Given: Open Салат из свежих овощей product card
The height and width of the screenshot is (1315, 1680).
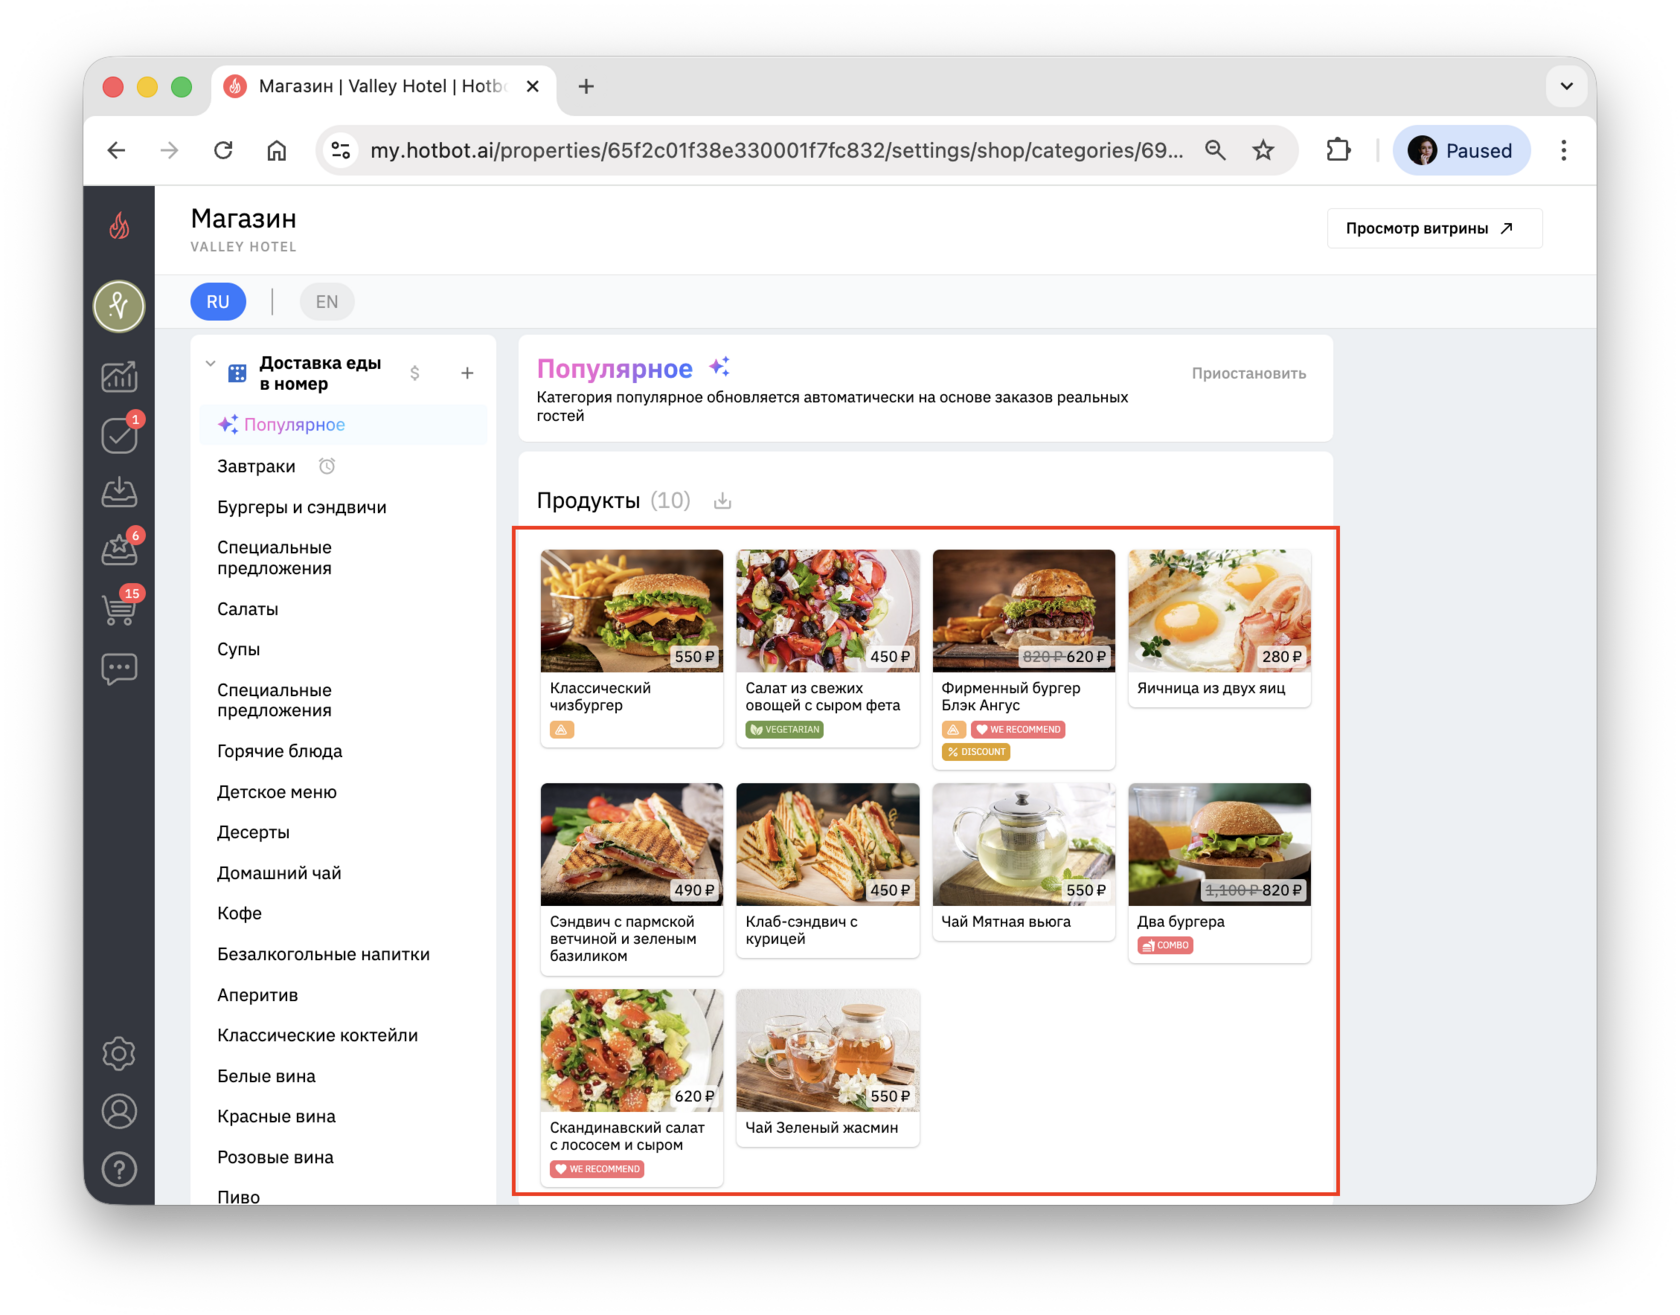Looking at the screenshot, I should pos(828,648).
